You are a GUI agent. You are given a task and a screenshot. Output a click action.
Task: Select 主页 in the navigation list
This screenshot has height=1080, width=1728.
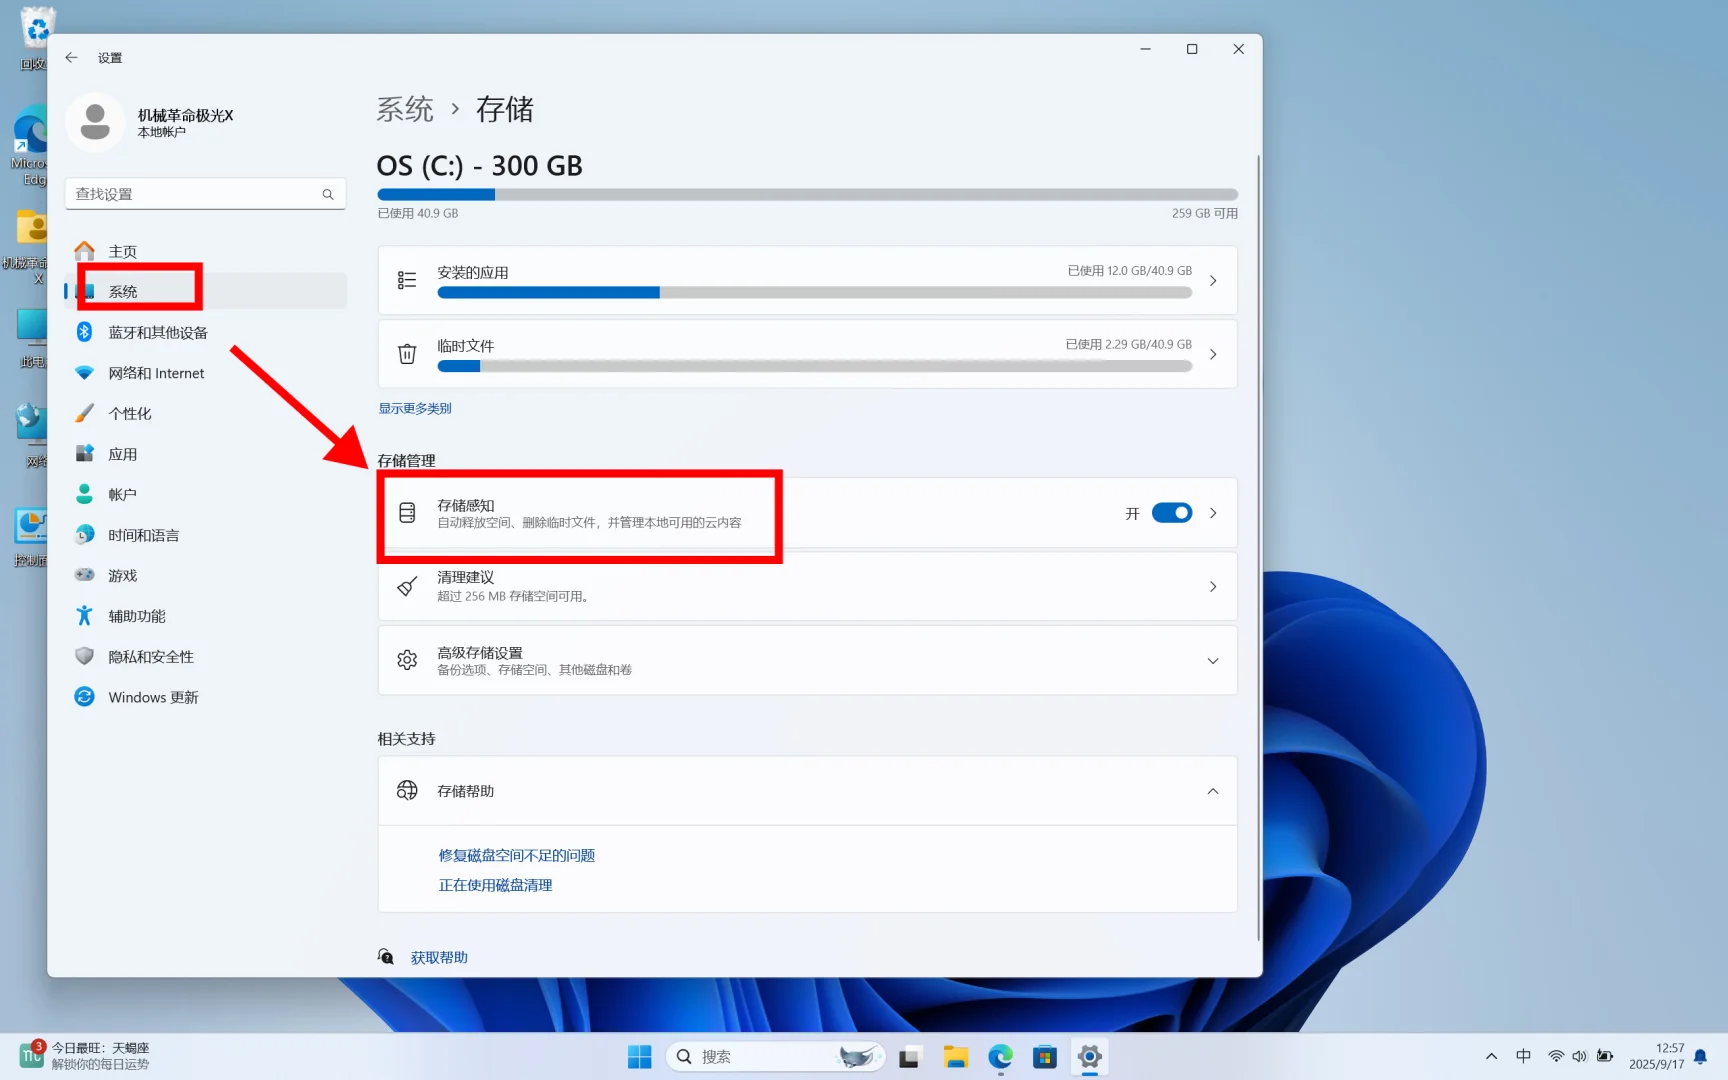[x=123, y=250]
